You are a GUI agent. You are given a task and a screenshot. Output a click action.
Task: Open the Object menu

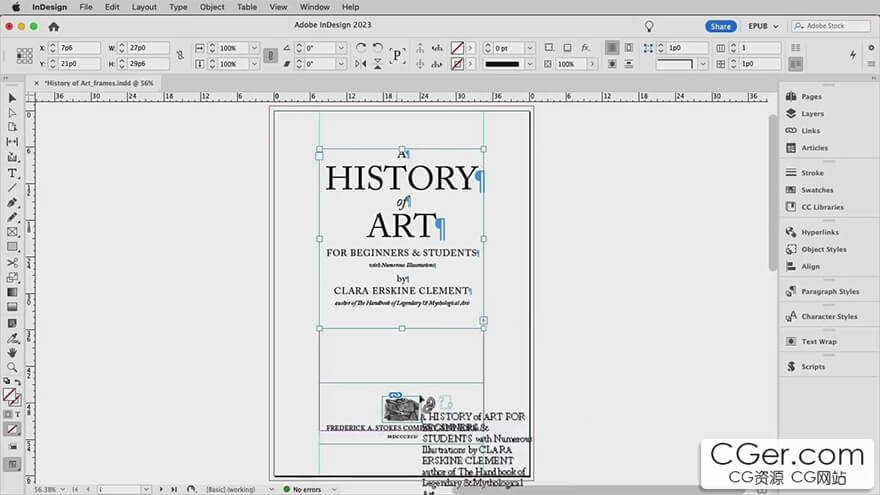[212, 7]
